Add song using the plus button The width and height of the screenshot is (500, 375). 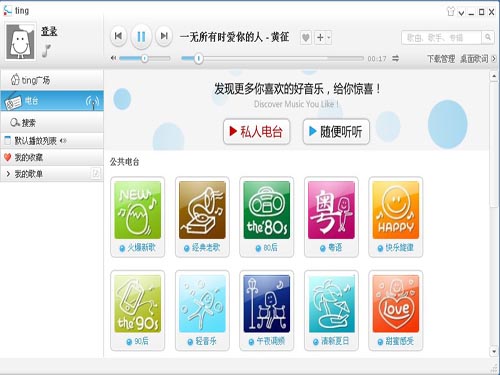[x=320, y=37]
